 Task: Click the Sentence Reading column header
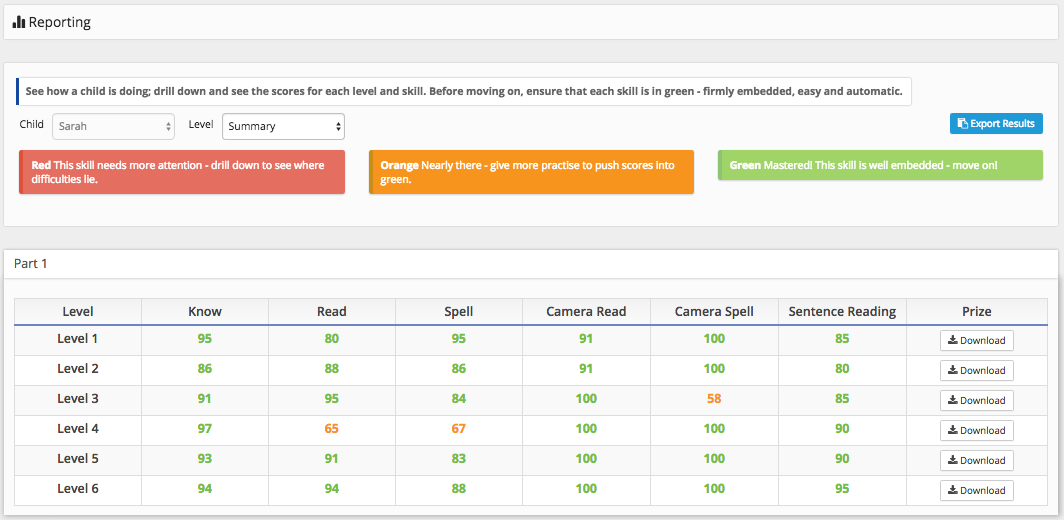click(842, 312)
